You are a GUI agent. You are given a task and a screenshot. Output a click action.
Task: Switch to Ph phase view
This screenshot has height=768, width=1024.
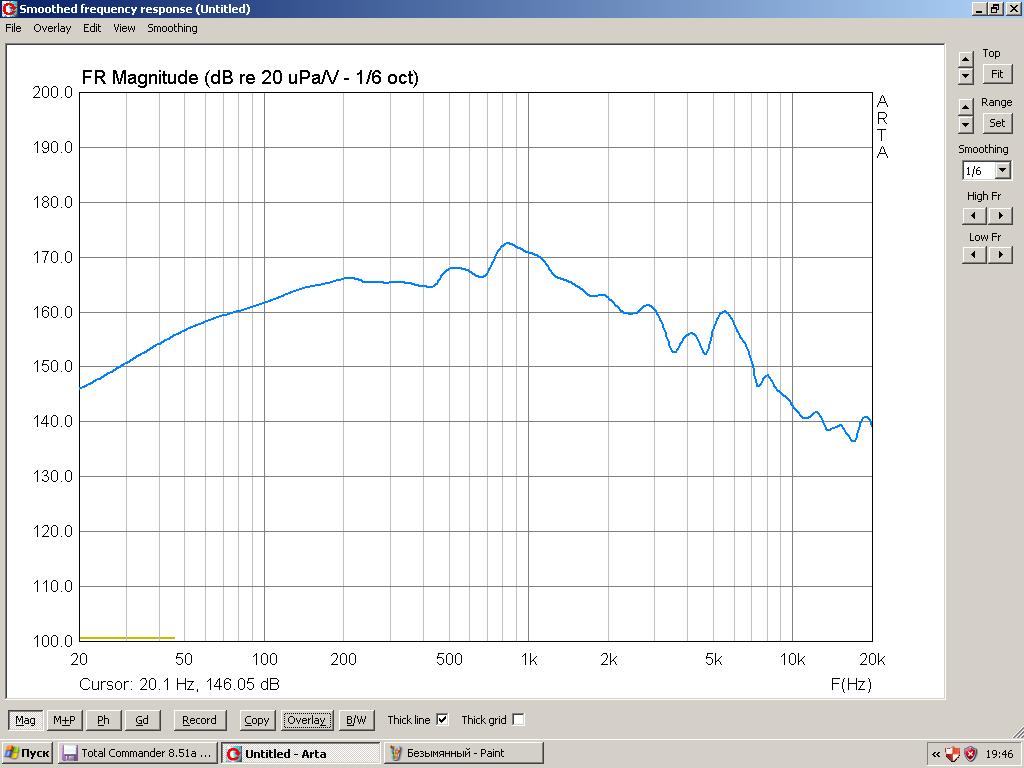pyautogui.click(x=103, y=720)
